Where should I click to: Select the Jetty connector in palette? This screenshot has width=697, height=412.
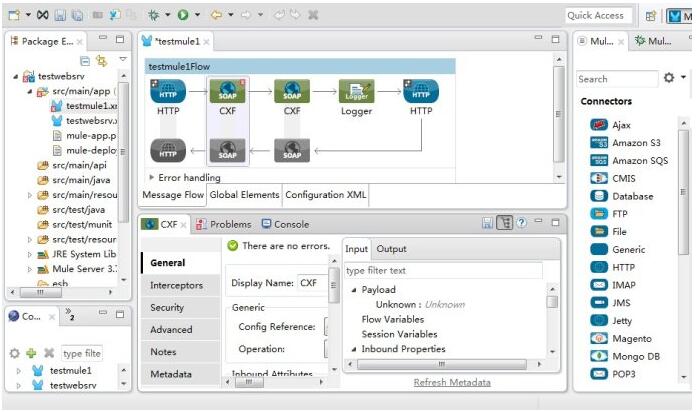[x=623, y=321]
